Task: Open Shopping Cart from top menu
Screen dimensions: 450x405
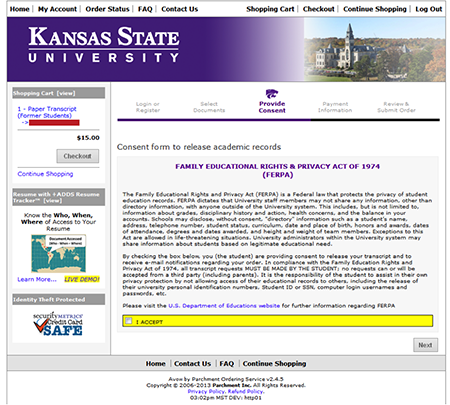Action: (x=270, y=9)
